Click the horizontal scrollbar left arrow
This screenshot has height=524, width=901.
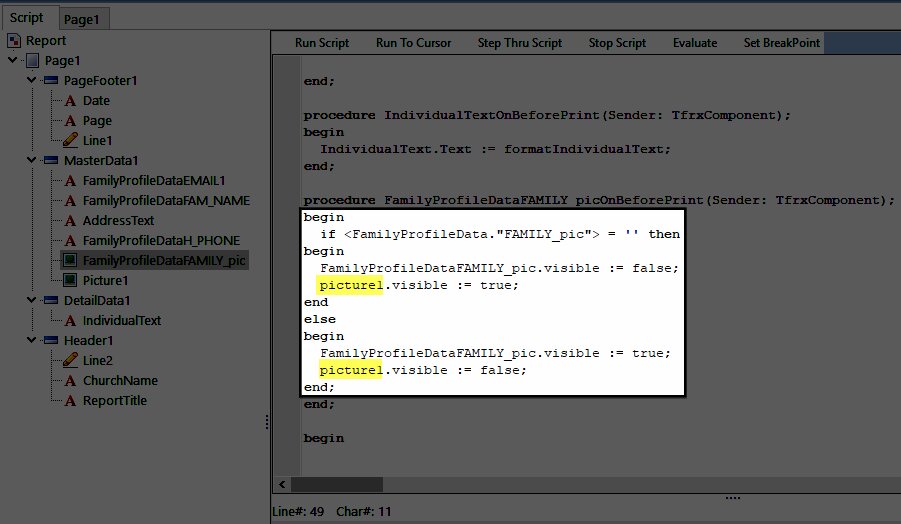(x=282, y=484)
